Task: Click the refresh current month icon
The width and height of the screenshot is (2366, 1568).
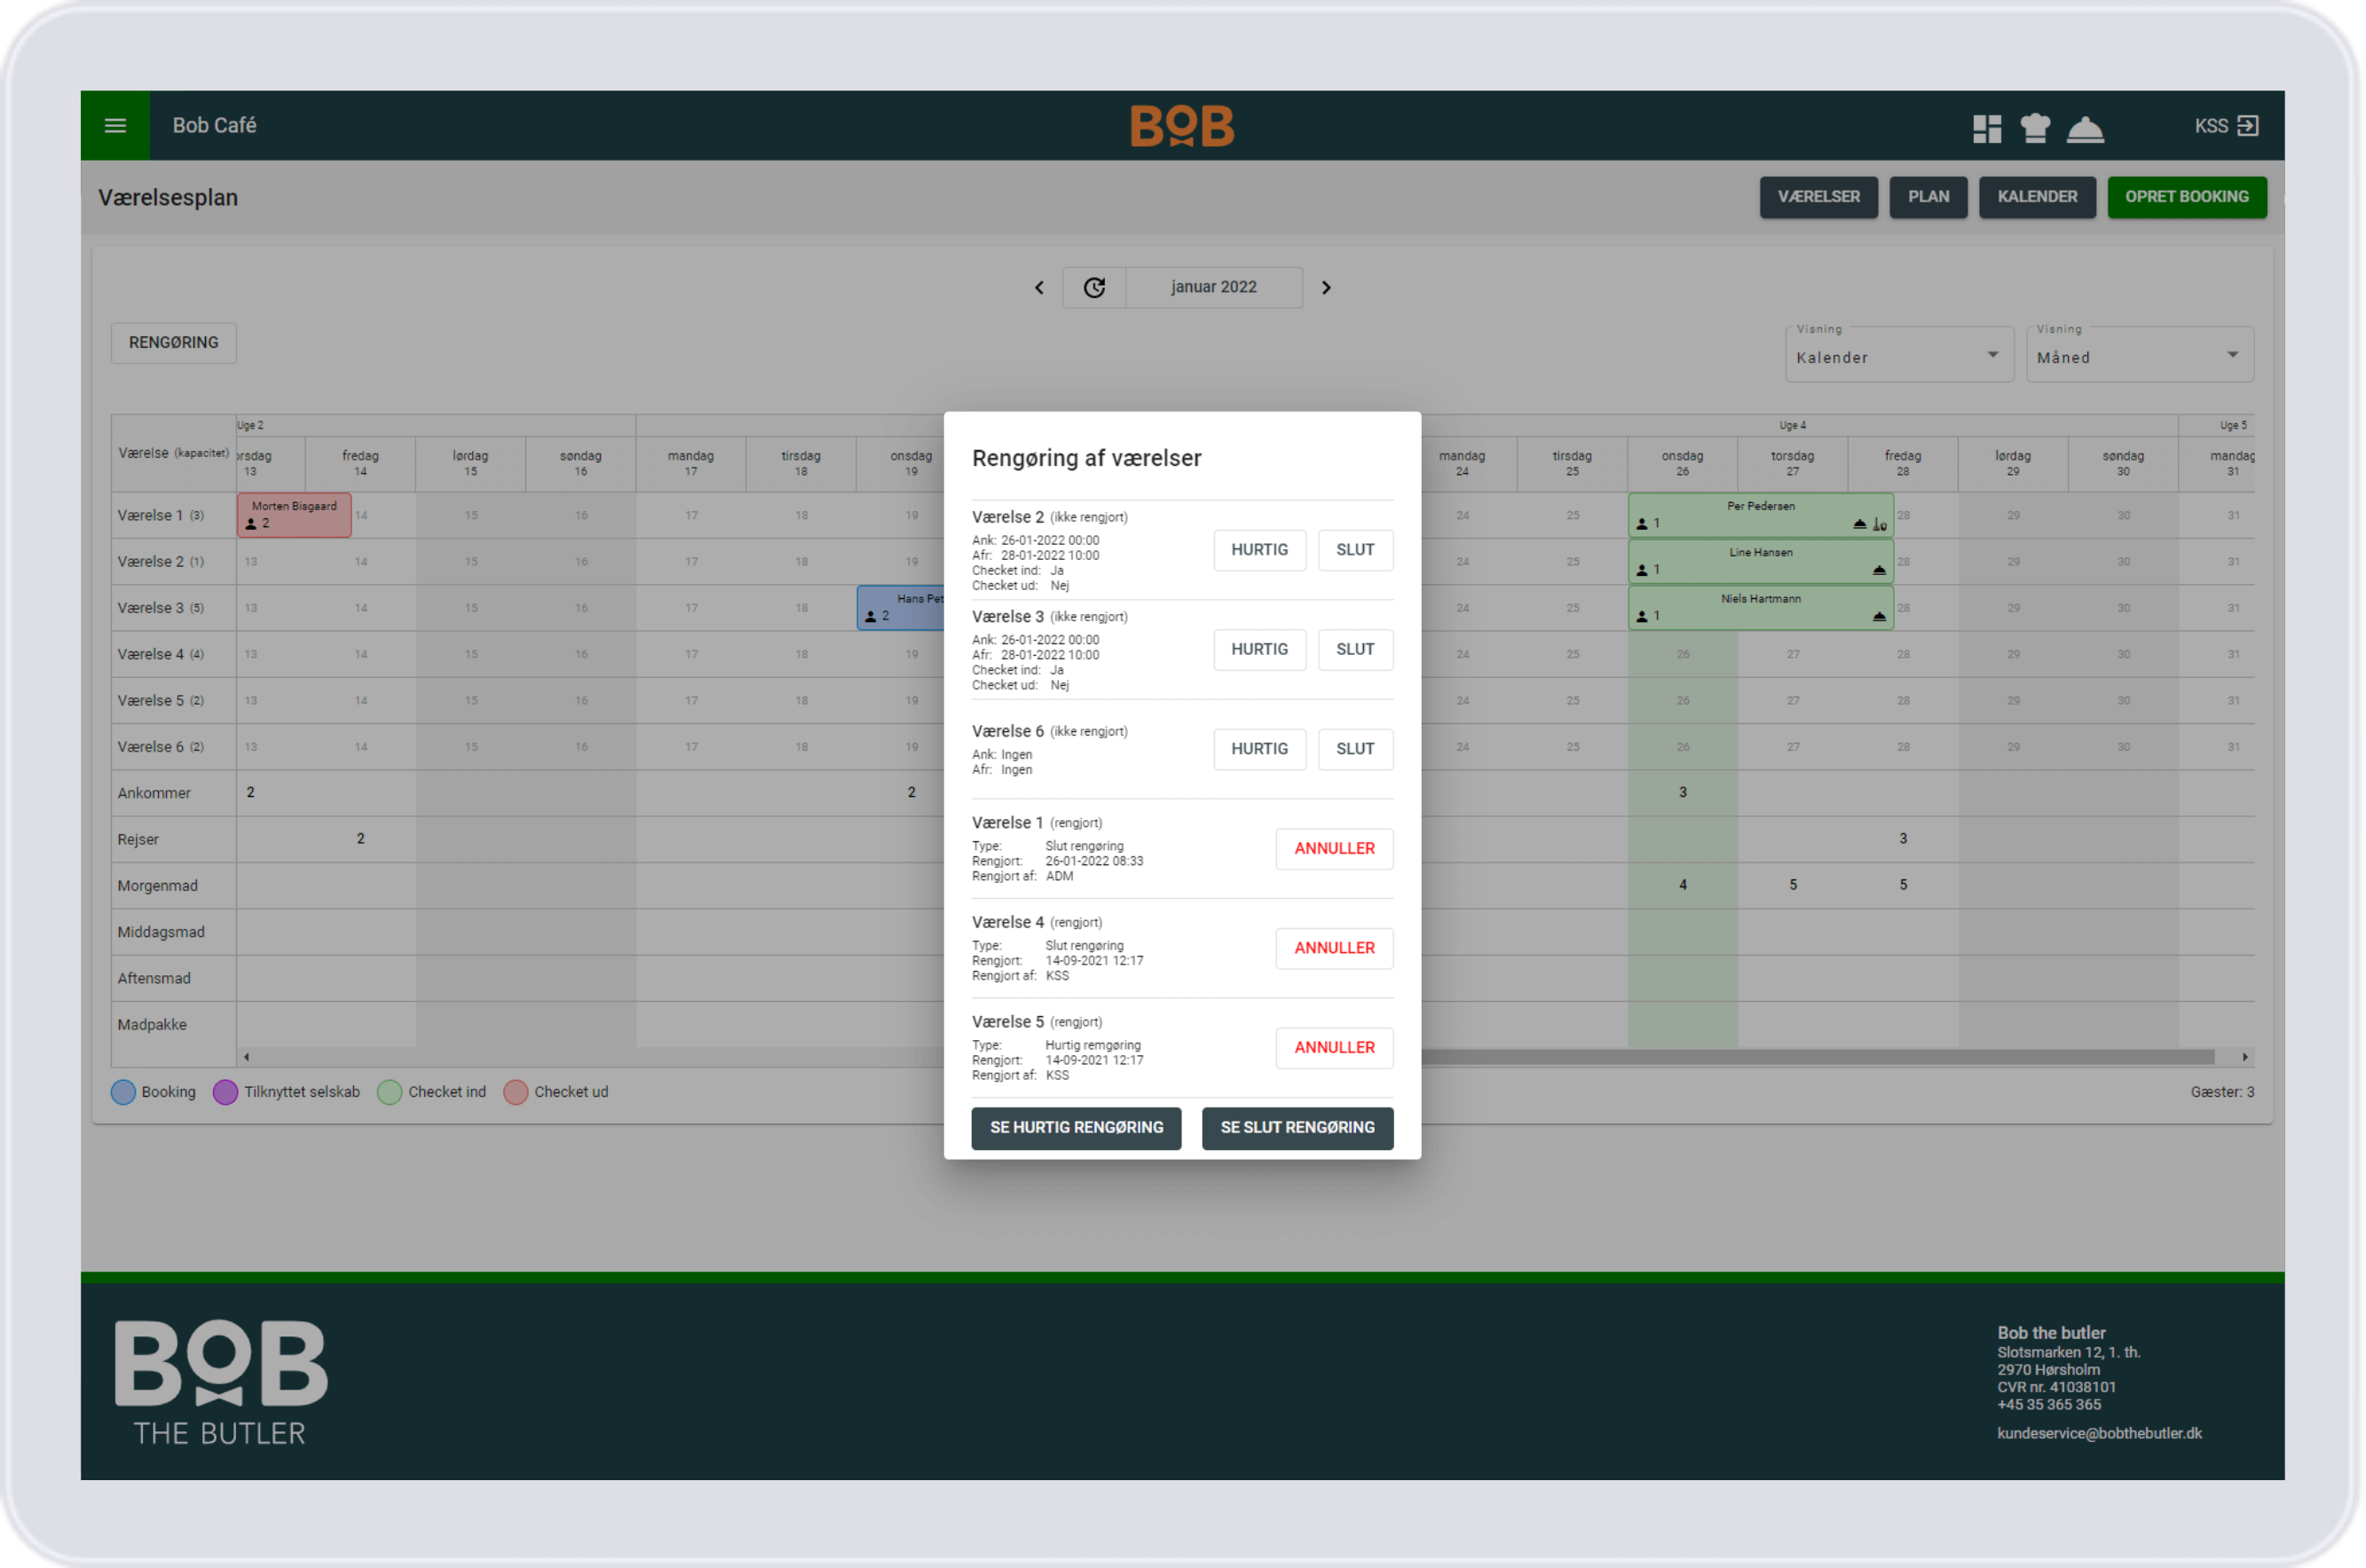Action: tap(1094, 288)
